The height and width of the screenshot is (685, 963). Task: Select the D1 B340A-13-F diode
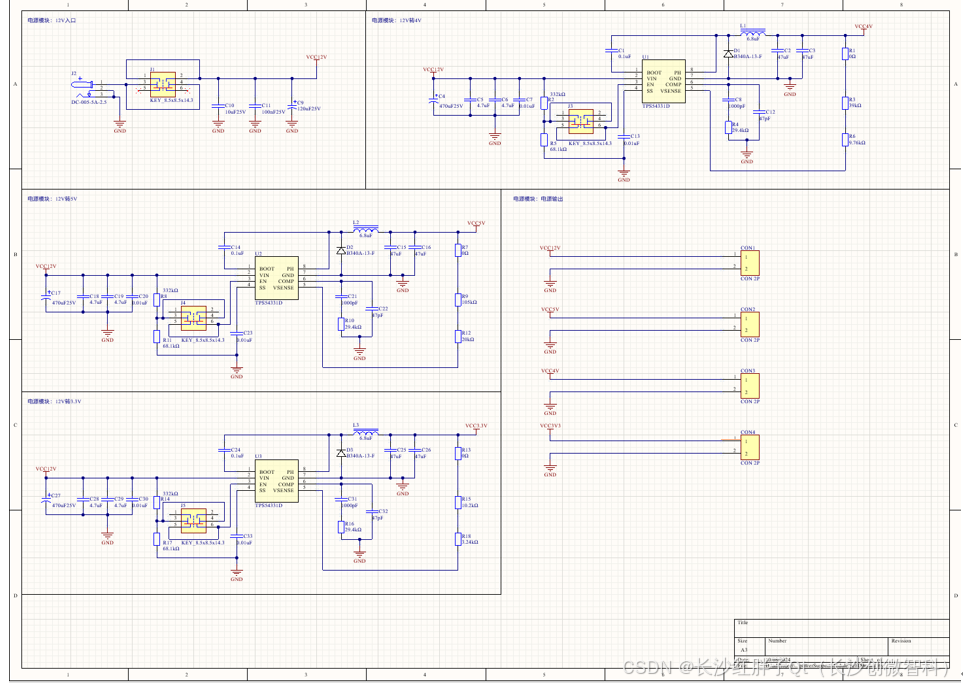tap(726, 51)
